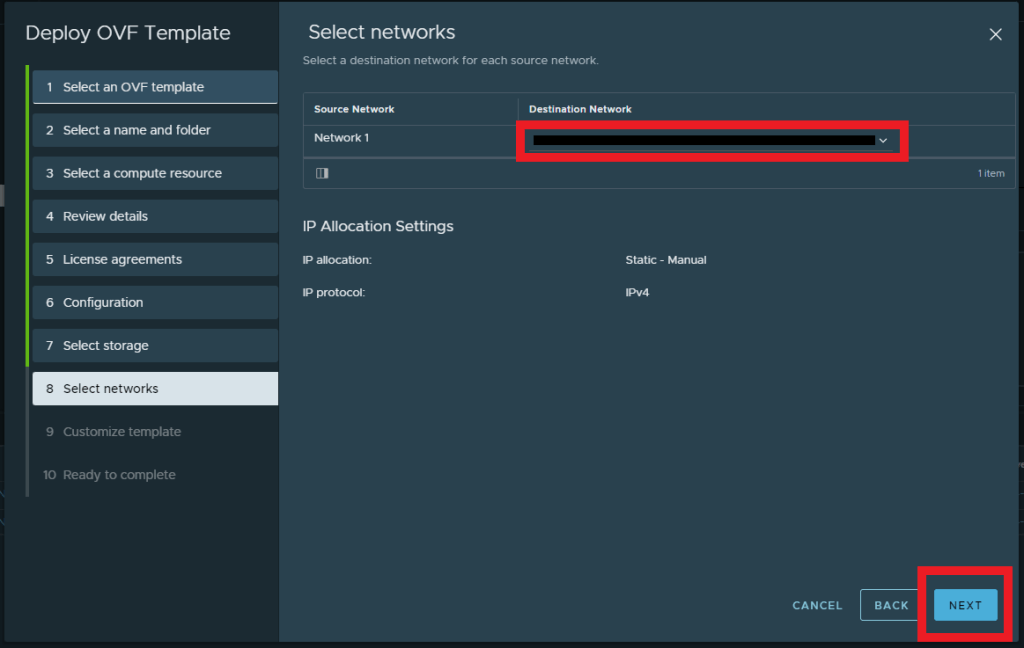Click the Static - Manual IP allocation value

point(665,260)
